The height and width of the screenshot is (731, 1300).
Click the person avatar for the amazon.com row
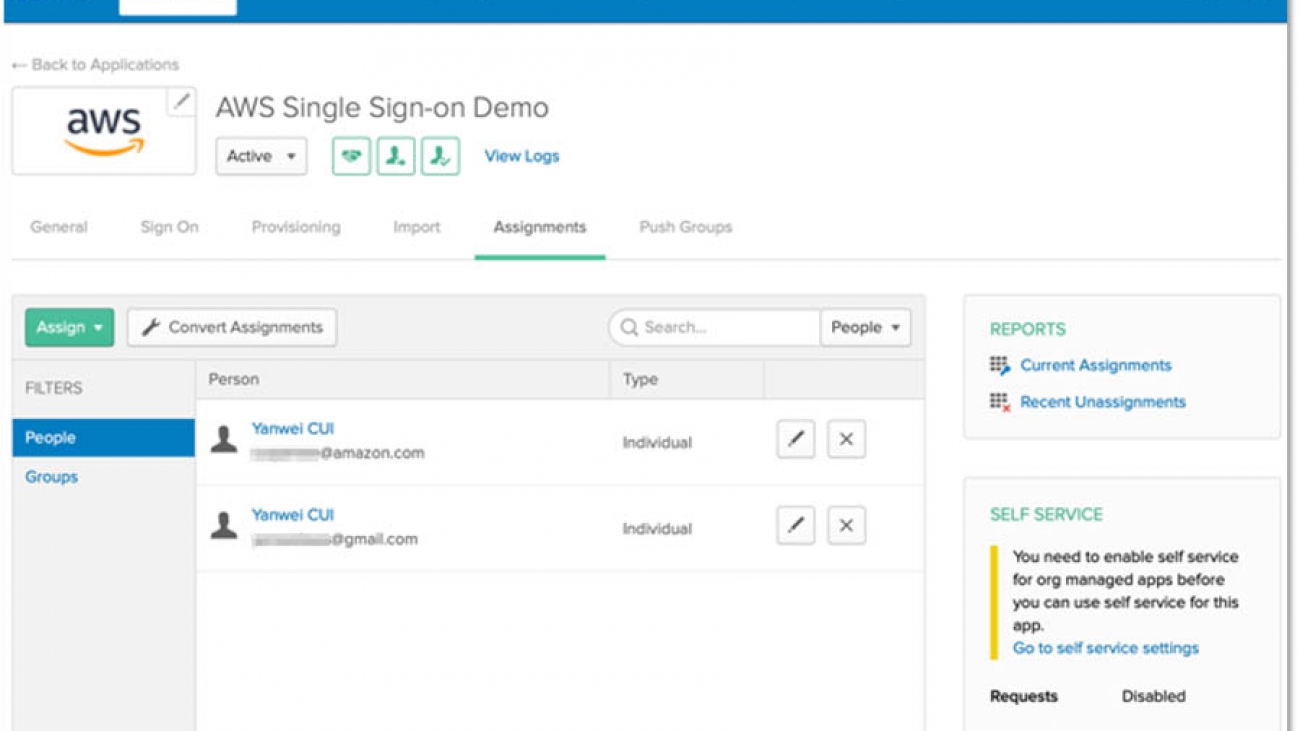224,439
